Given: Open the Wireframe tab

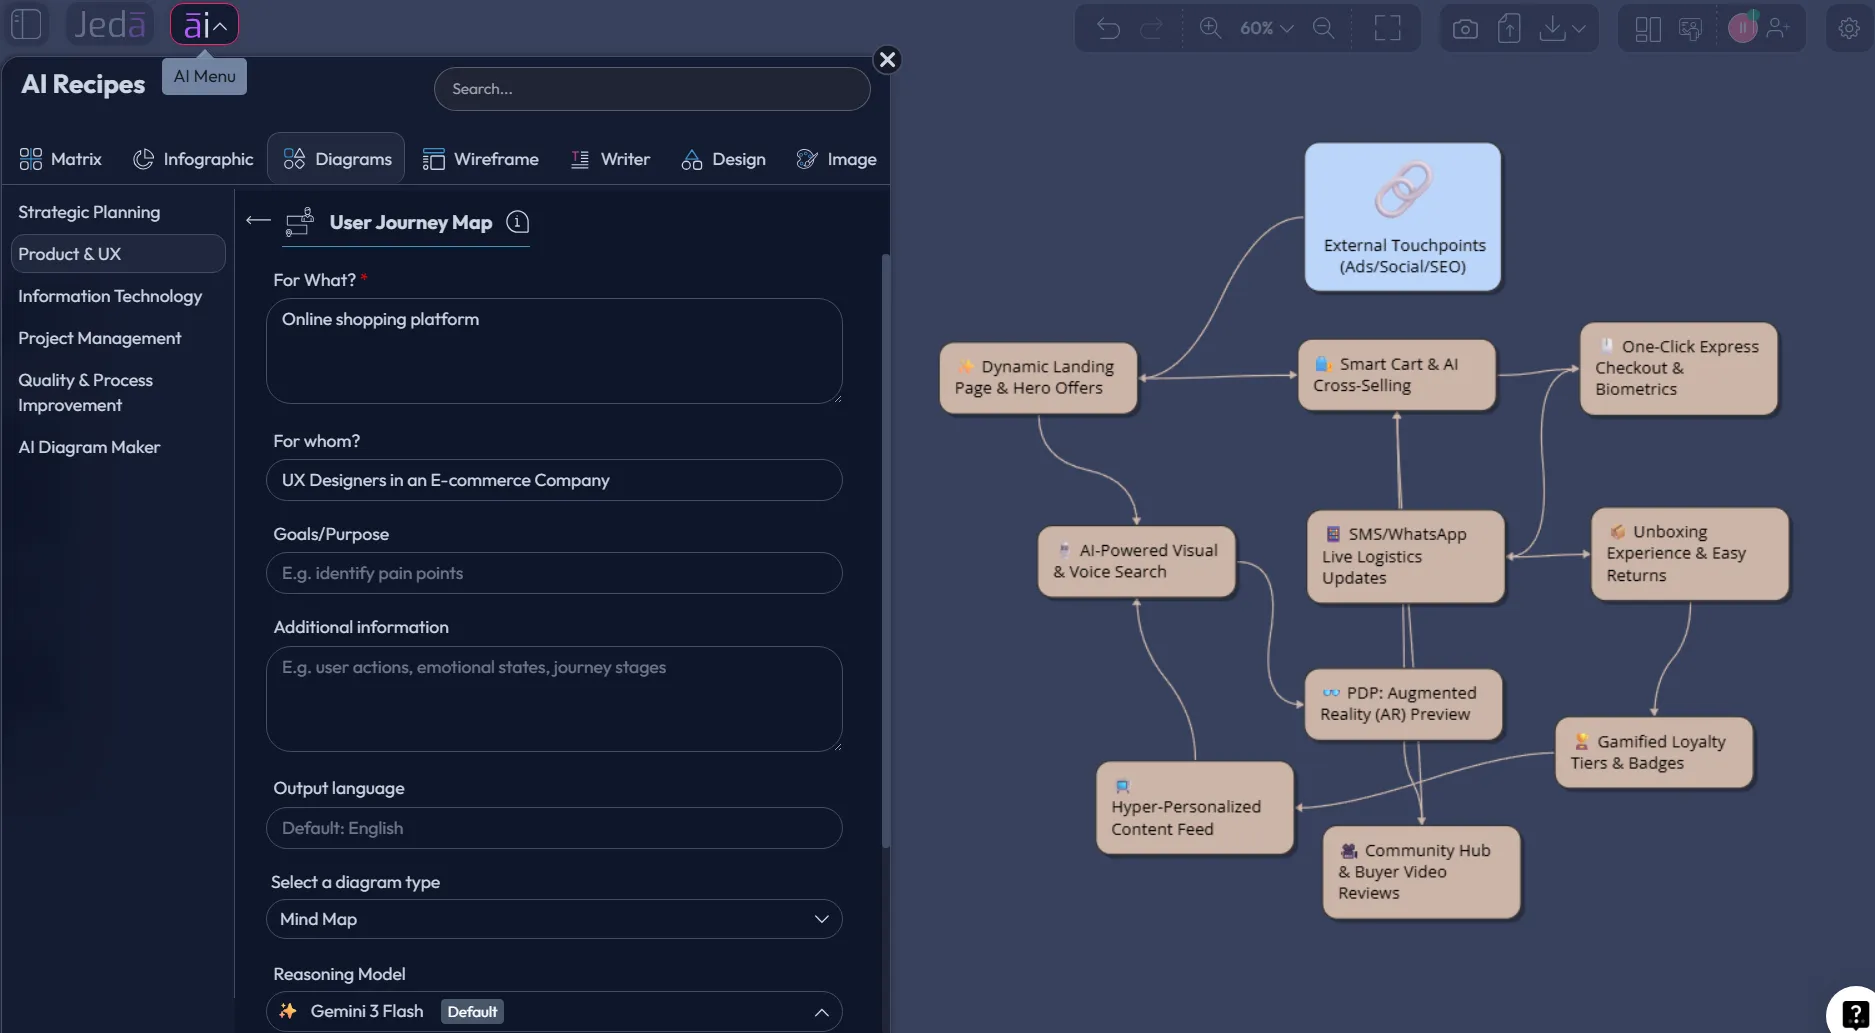Looking at the screenshot, I should [x=481, y=159].
